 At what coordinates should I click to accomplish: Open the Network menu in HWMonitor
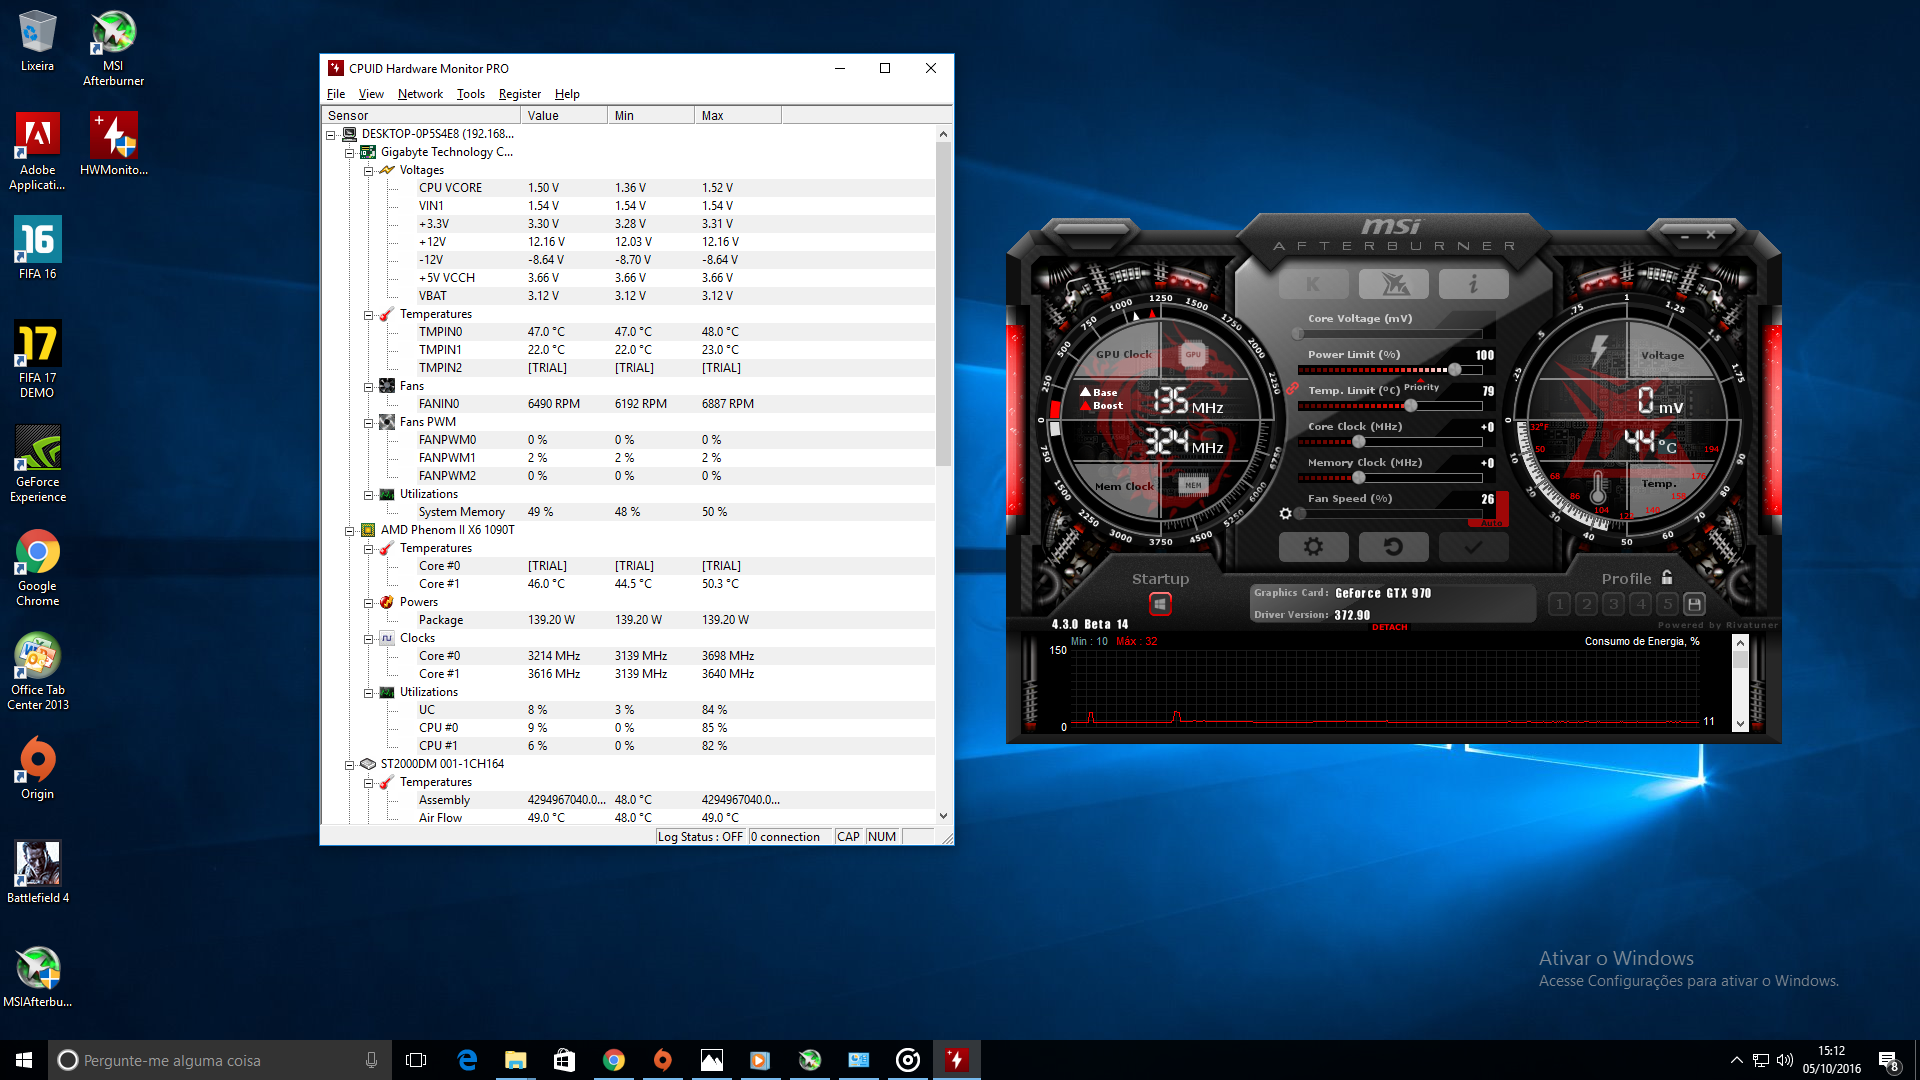[420, 94]
